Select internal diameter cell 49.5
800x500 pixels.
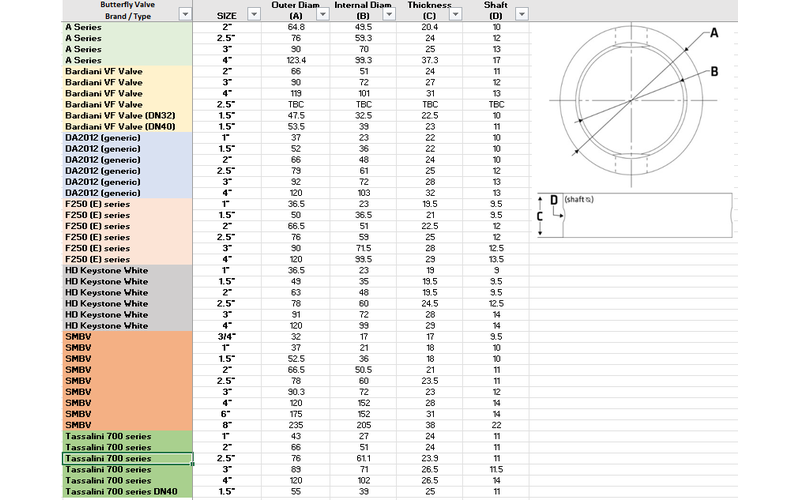coord(363,27)
